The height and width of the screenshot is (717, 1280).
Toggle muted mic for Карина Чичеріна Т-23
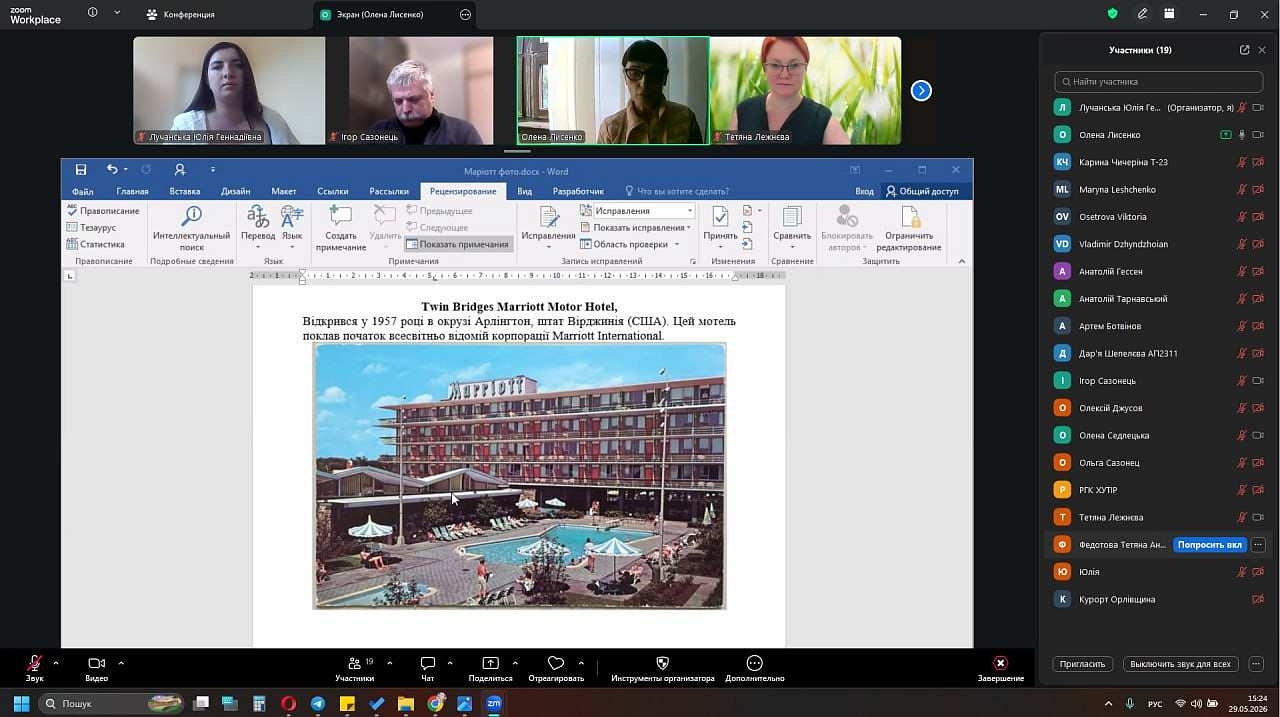point(1242,162)
